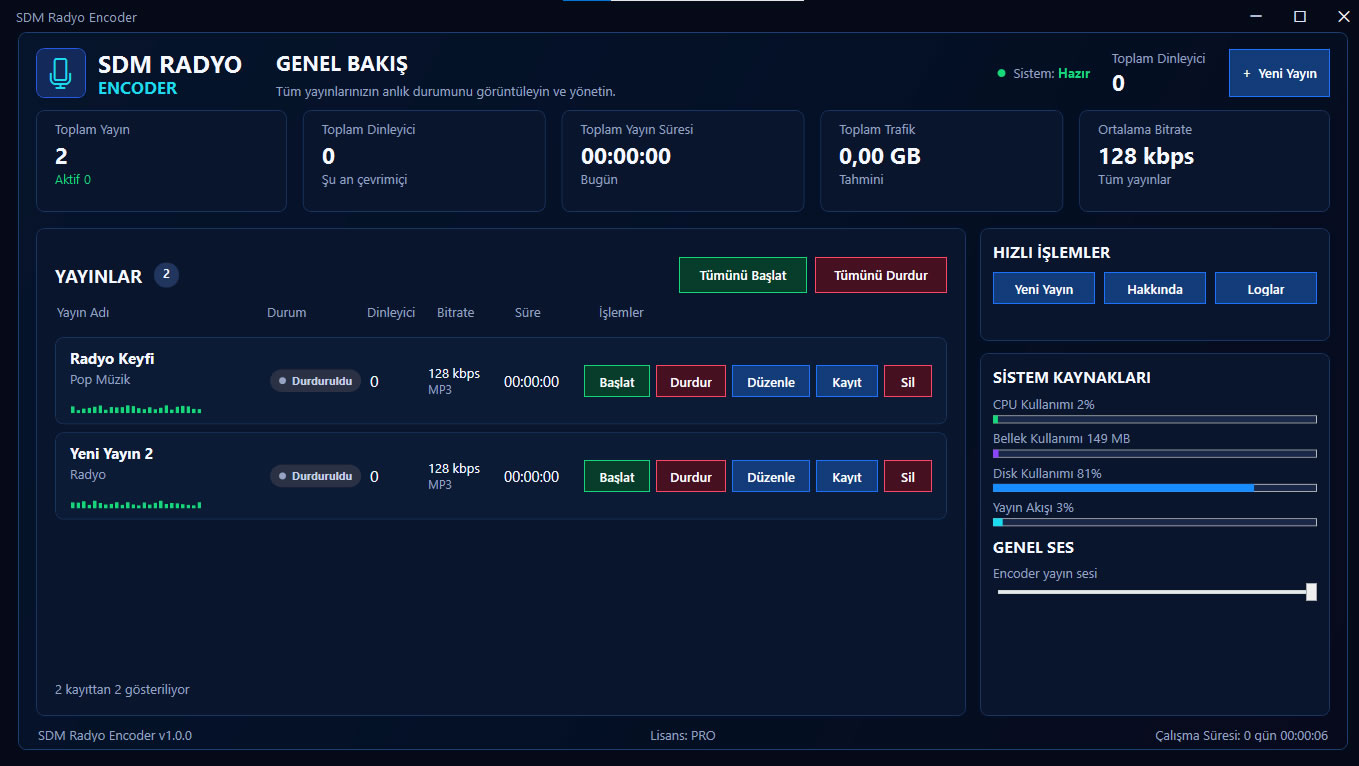Click the audio level meter of Yeni Yayın 2

[136, 504]
